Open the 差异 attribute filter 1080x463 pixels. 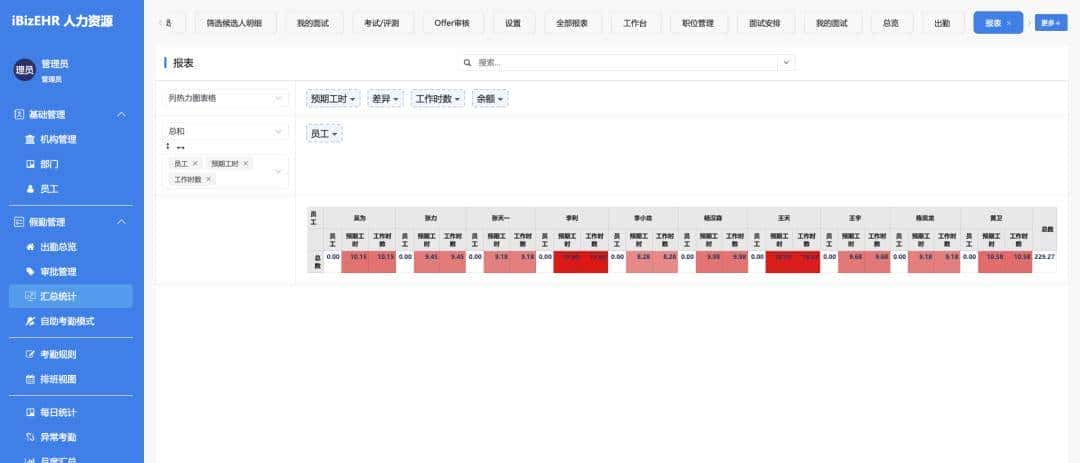pos(385,99)
